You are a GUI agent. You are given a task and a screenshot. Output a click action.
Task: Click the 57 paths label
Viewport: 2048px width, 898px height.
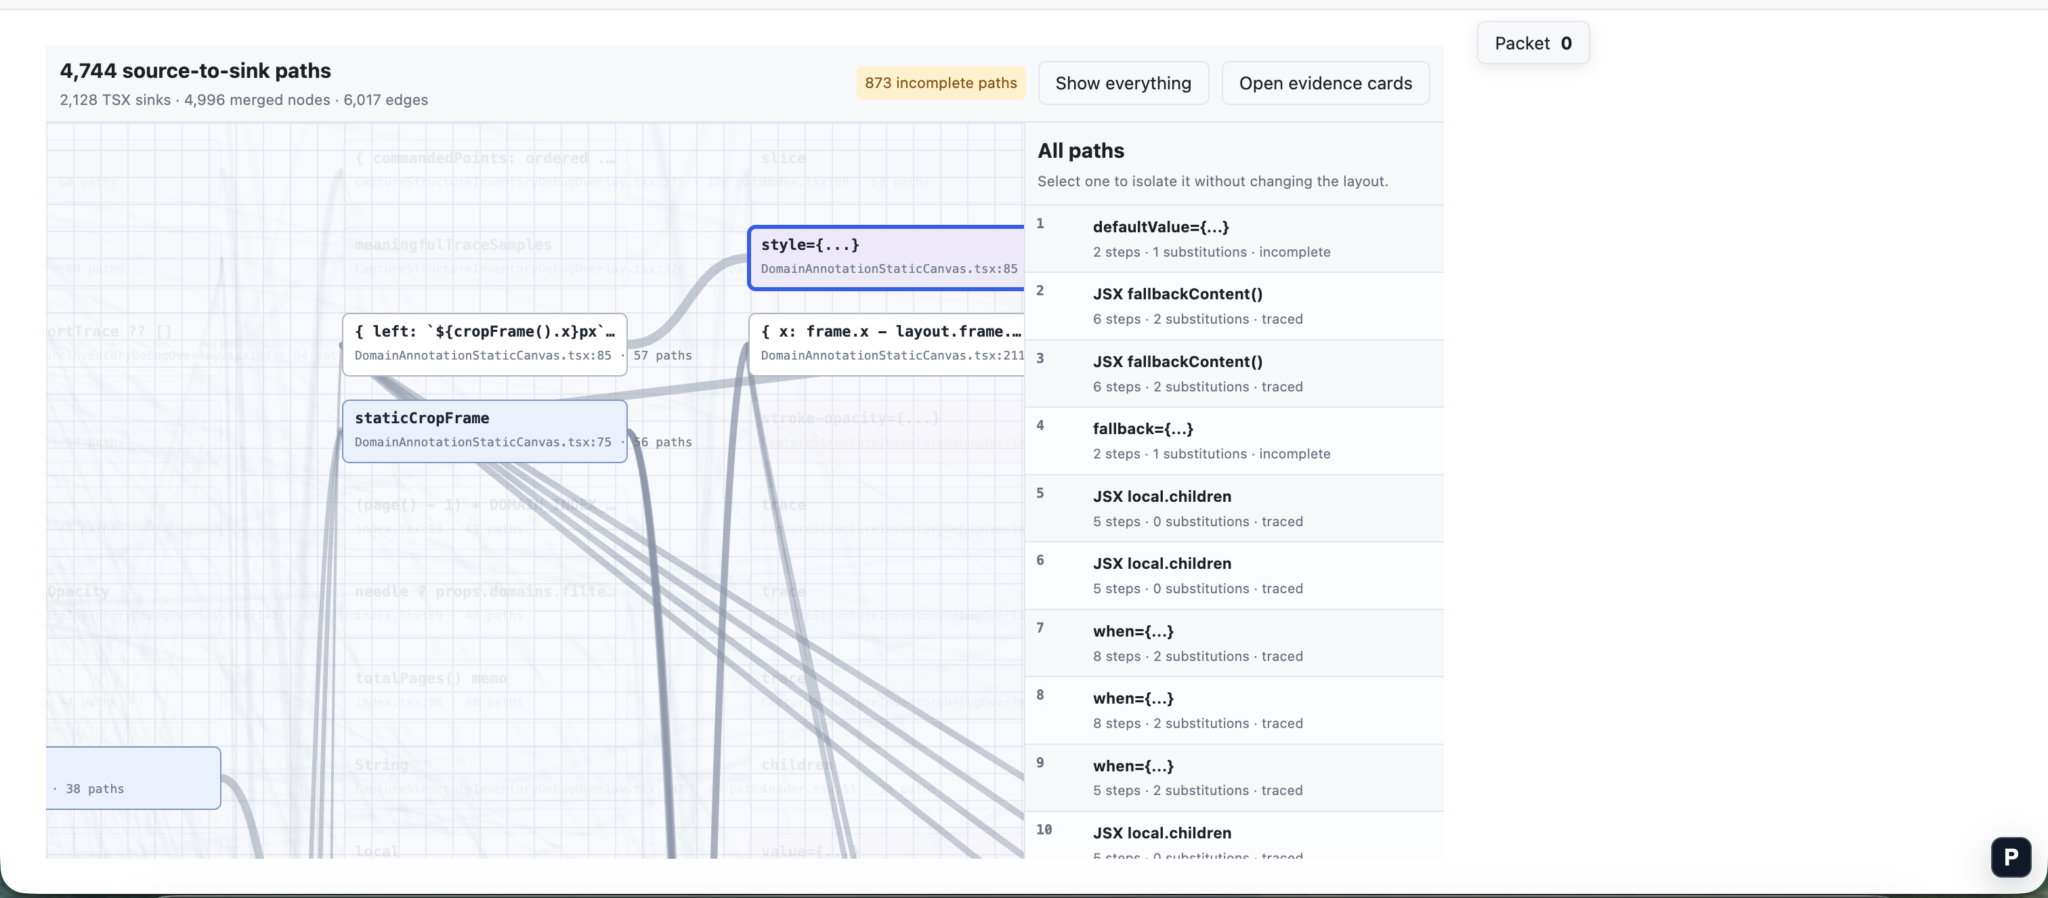click(x=662, y=355)
